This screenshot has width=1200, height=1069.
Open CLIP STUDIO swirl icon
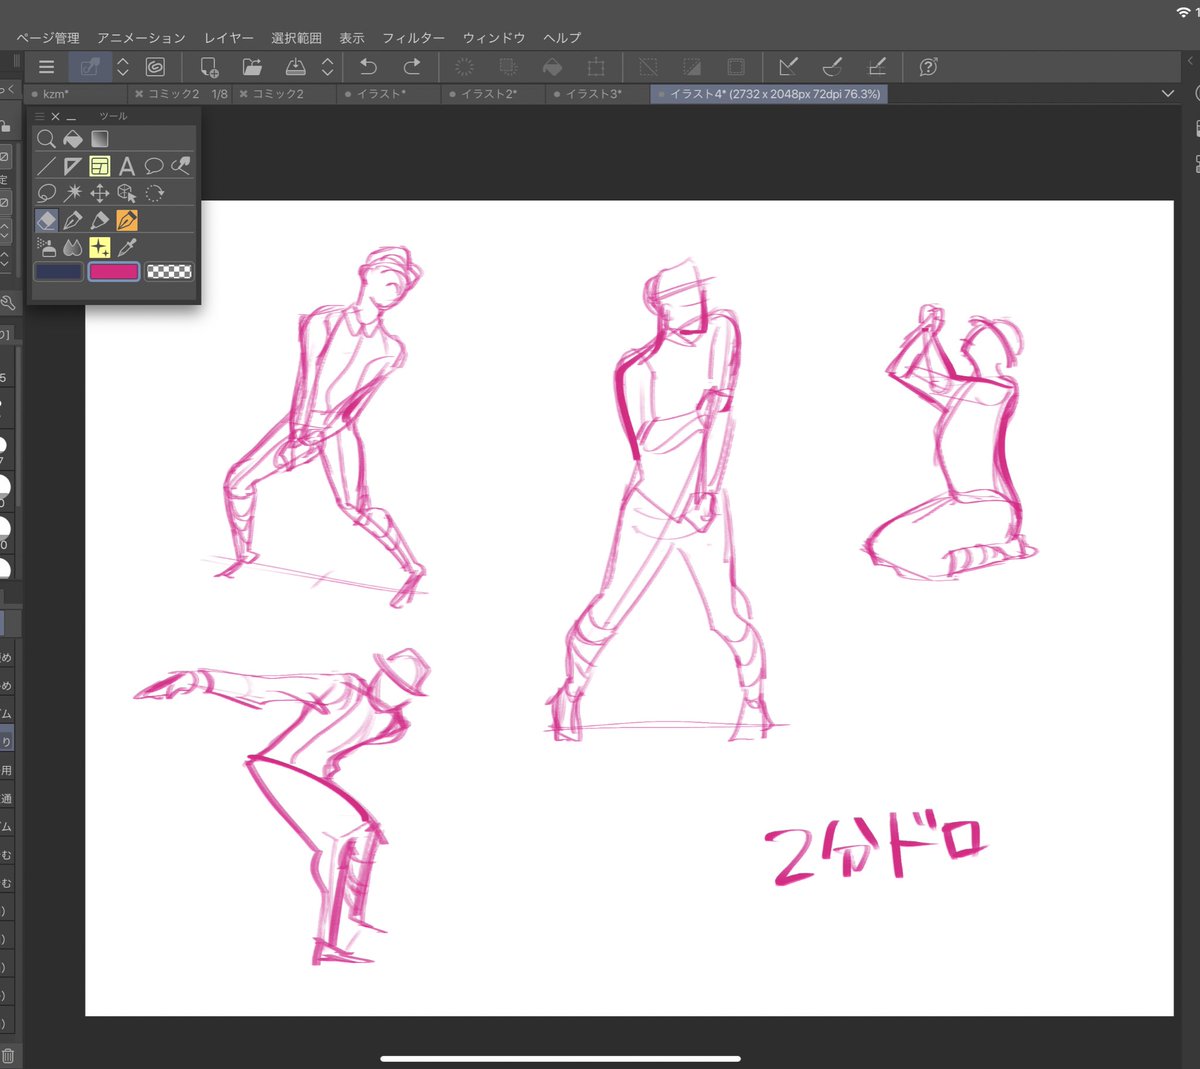(155, 67)
